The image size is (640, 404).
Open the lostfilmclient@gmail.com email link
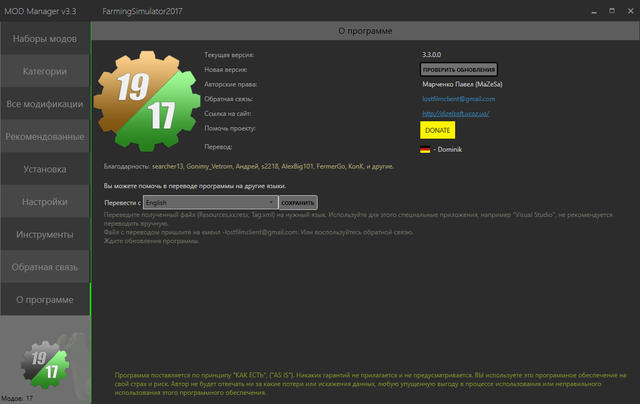click(458, 99)
